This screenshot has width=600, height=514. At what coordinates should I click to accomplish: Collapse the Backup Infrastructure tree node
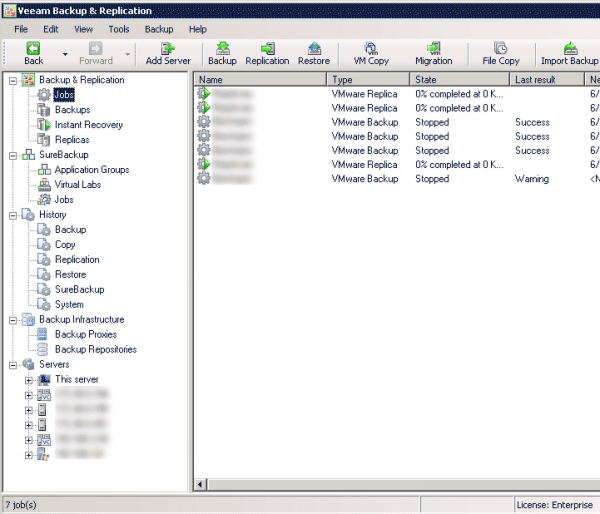(x=13, y=320)
